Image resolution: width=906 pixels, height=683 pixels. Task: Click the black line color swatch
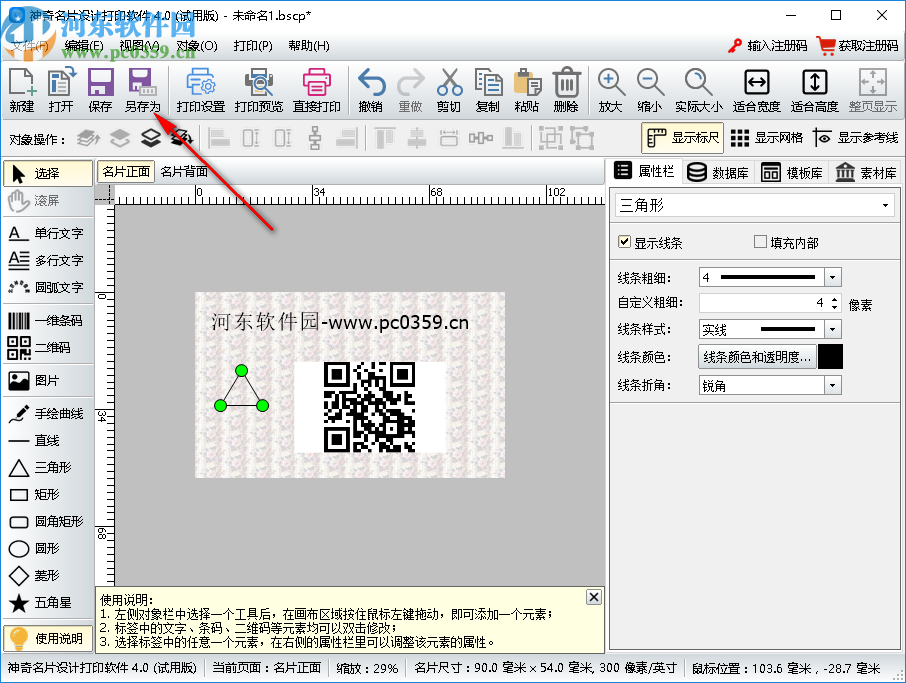click(830, 357)
